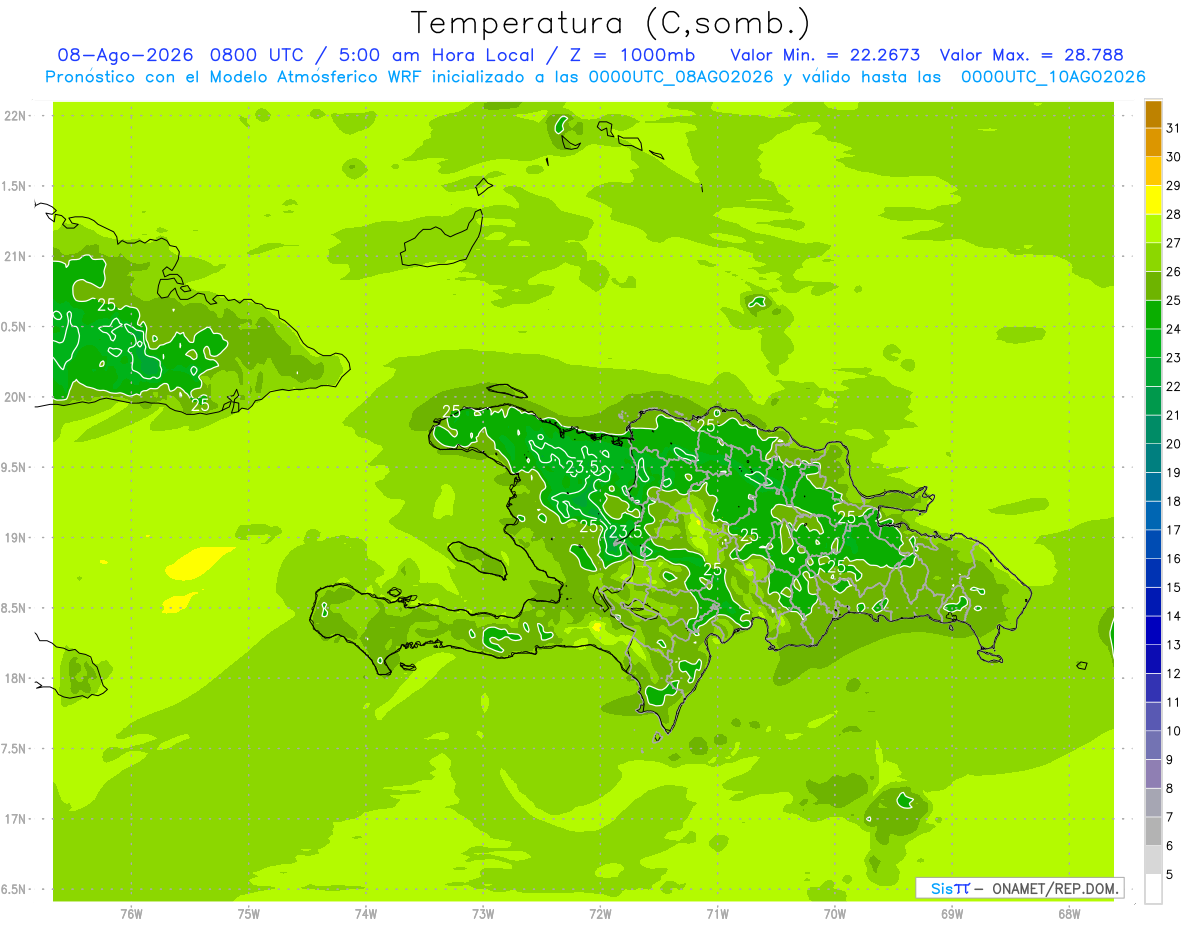Click the legend value '26'
The image size is (1200, 927).
1174,271
